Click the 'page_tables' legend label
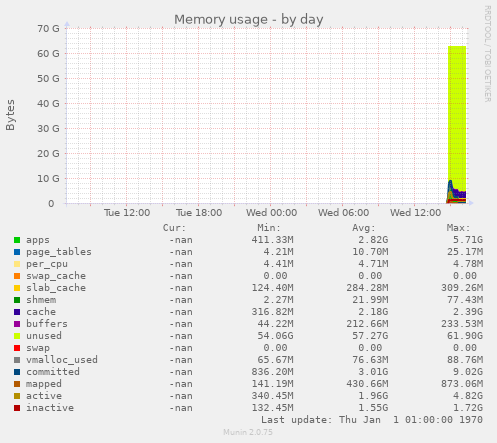 tap(59, 252)
